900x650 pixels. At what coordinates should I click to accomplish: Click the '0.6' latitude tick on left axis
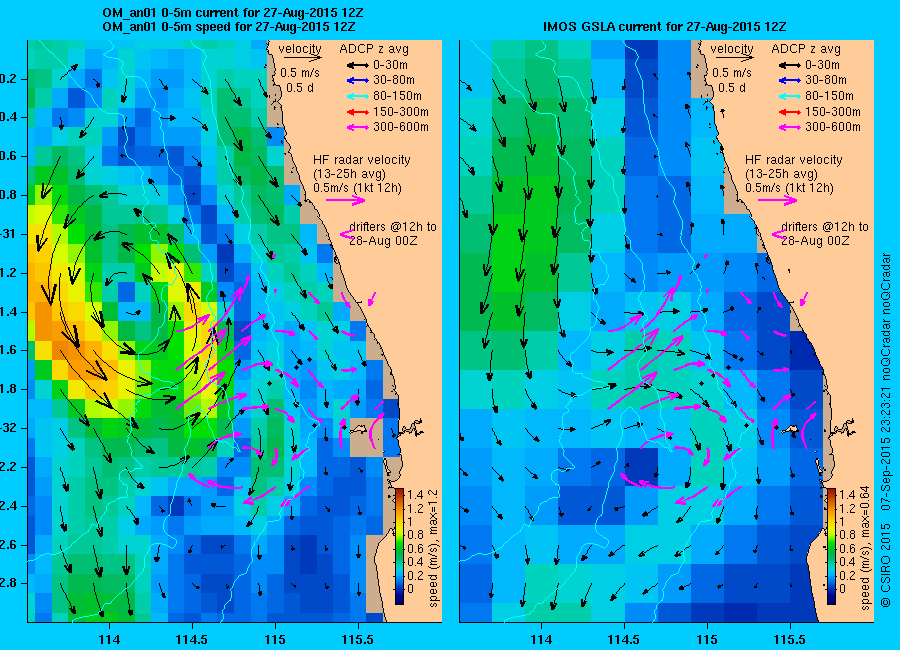tap(8, 156)
